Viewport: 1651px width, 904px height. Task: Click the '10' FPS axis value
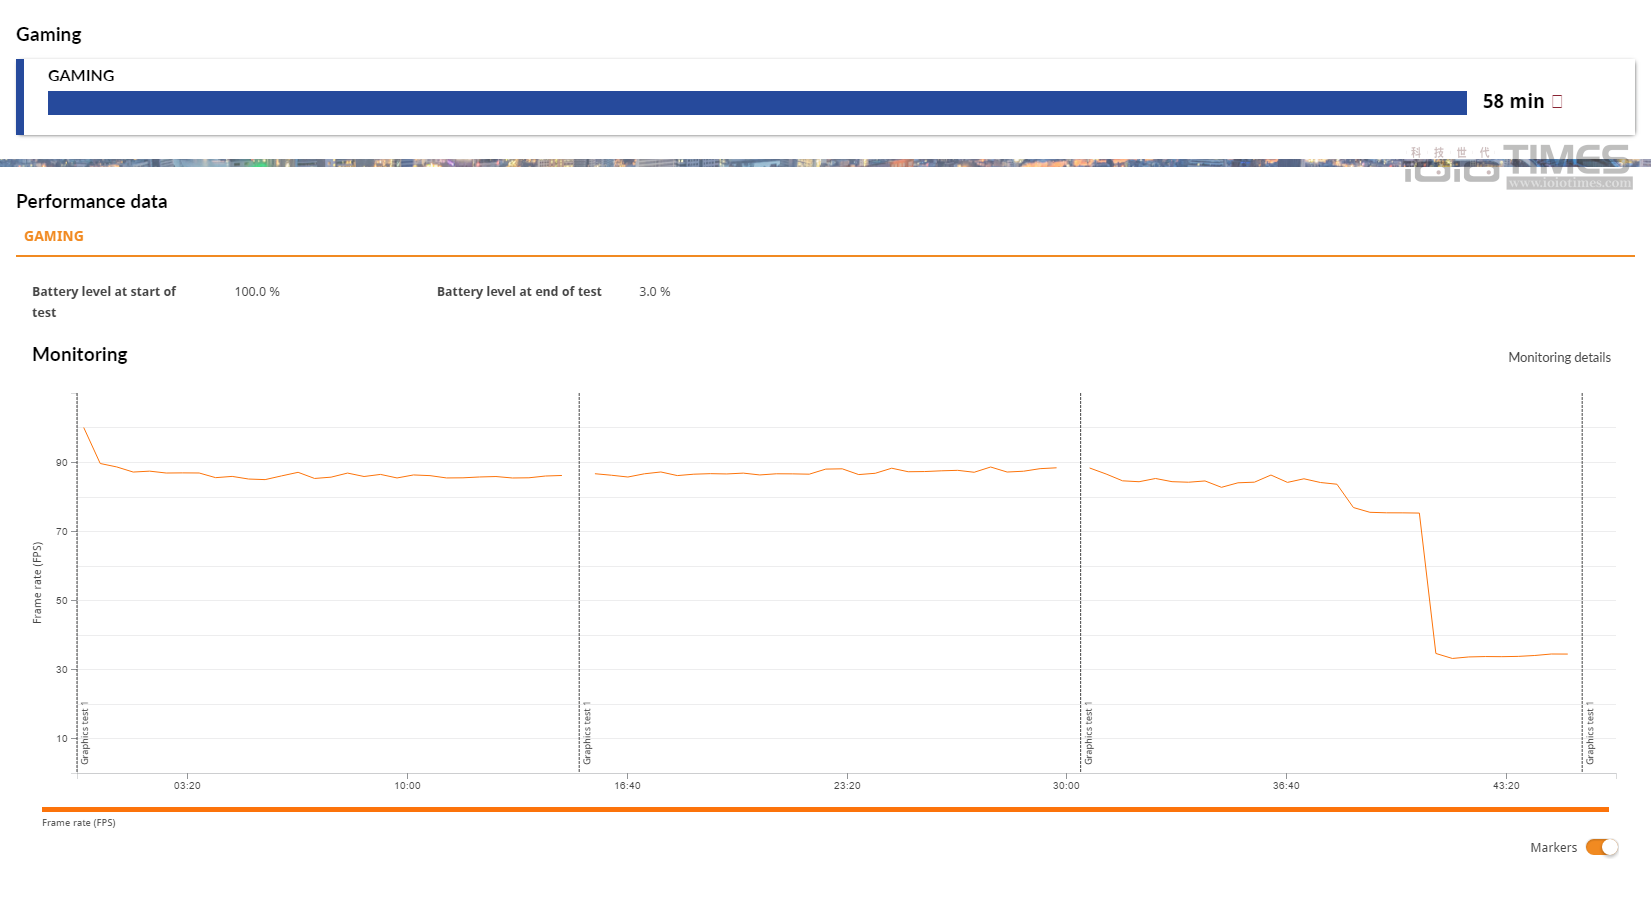[62, 739]
